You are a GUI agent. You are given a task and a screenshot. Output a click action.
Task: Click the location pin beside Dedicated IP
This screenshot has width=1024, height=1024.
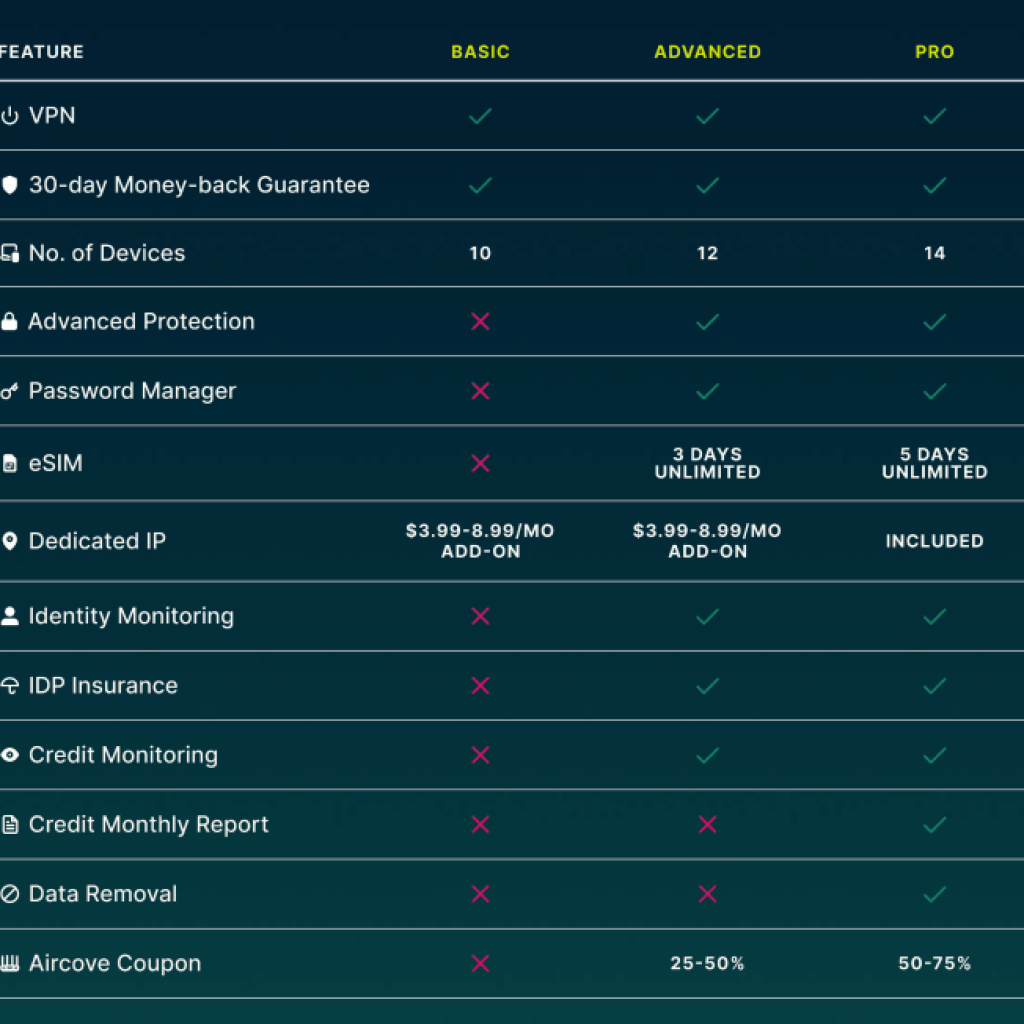(x=11, y=541)
